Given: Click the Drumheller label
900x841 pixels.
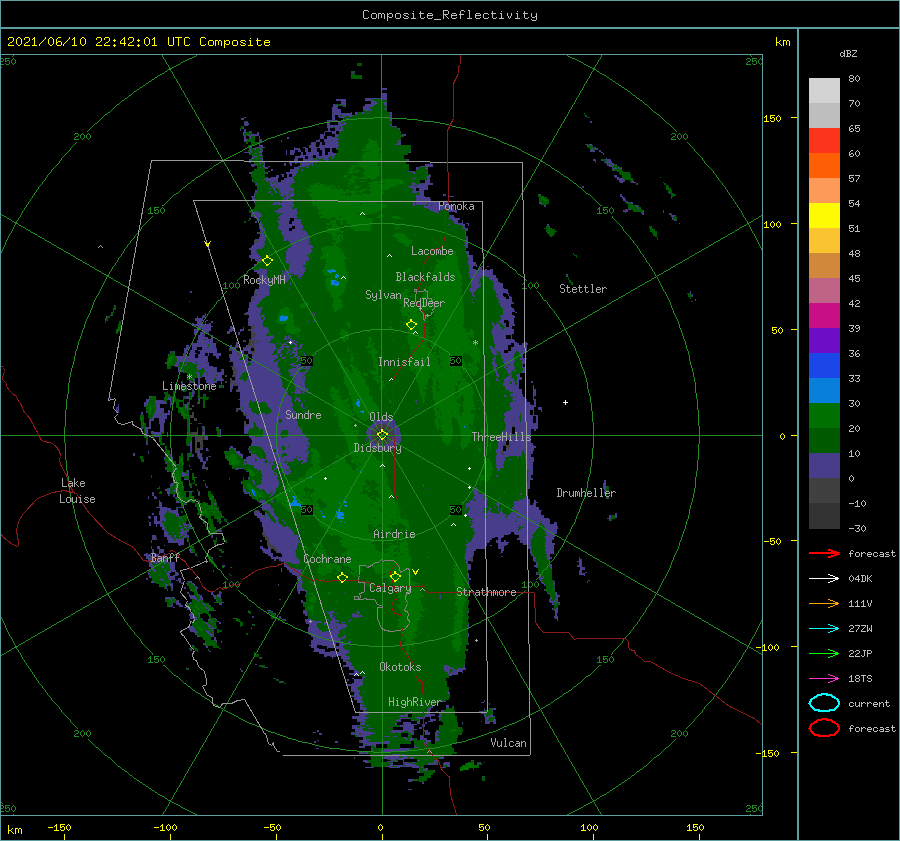Looking at the screenshot, I should click(x=586, y=493).
